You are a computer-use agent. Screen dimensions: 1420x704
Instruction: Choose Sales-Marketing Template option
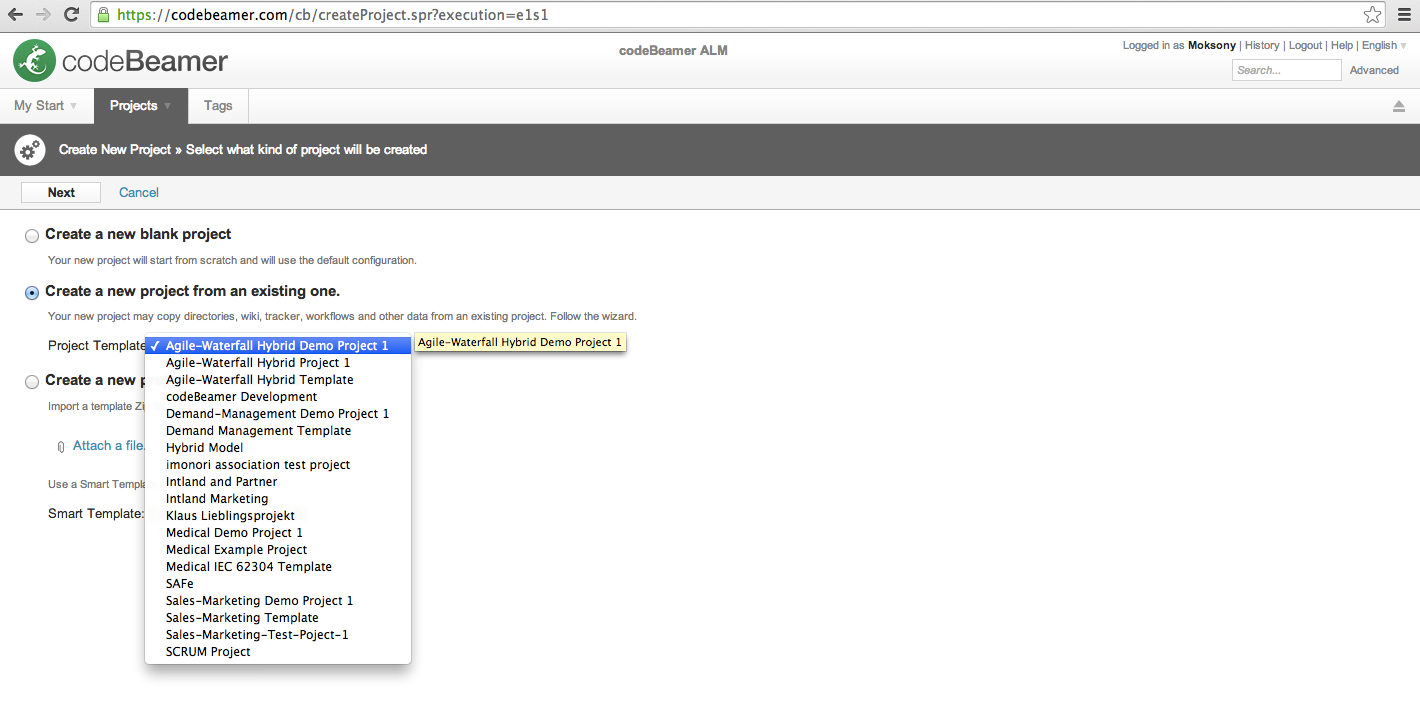[278, 618]
